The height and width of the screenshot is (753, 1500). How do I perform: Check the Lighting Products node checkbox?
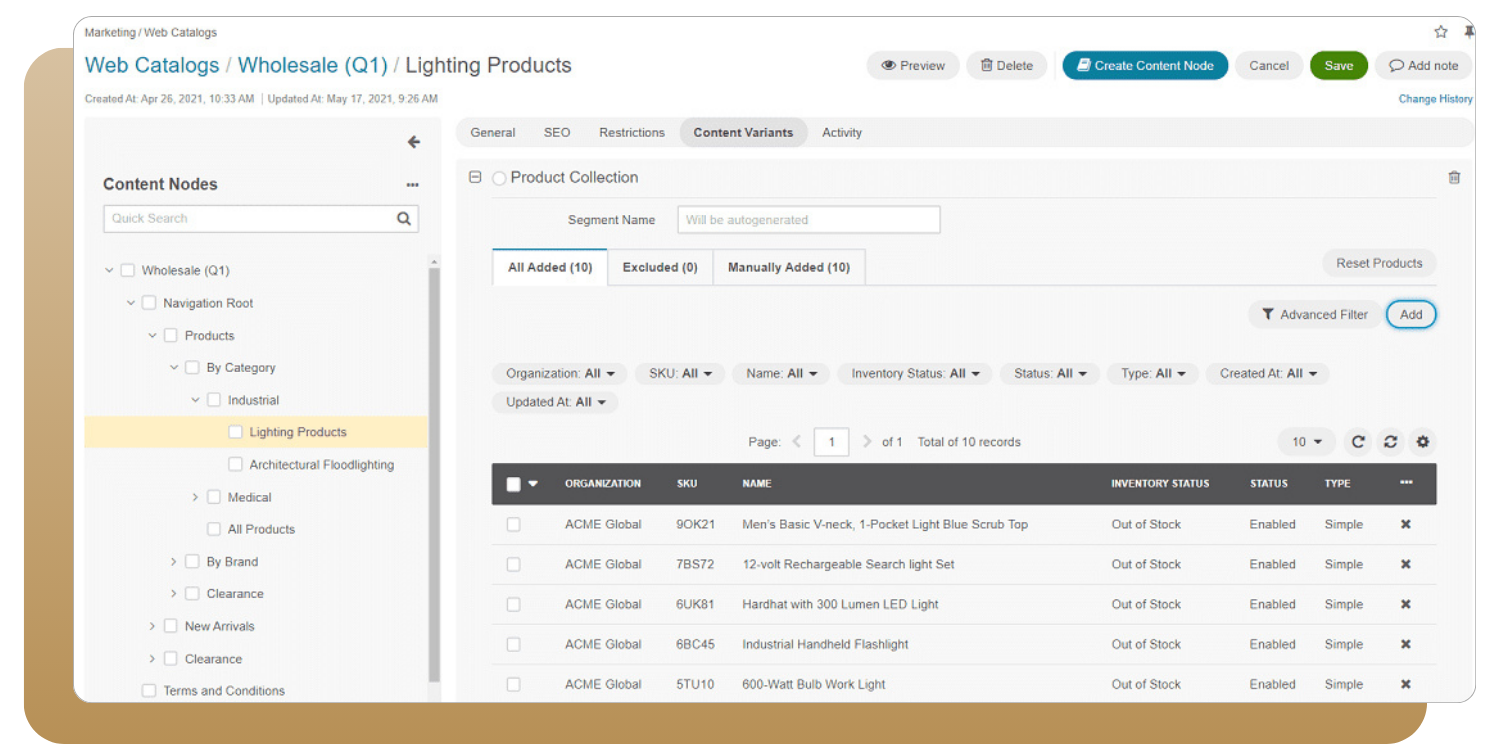tap(235, 432)
